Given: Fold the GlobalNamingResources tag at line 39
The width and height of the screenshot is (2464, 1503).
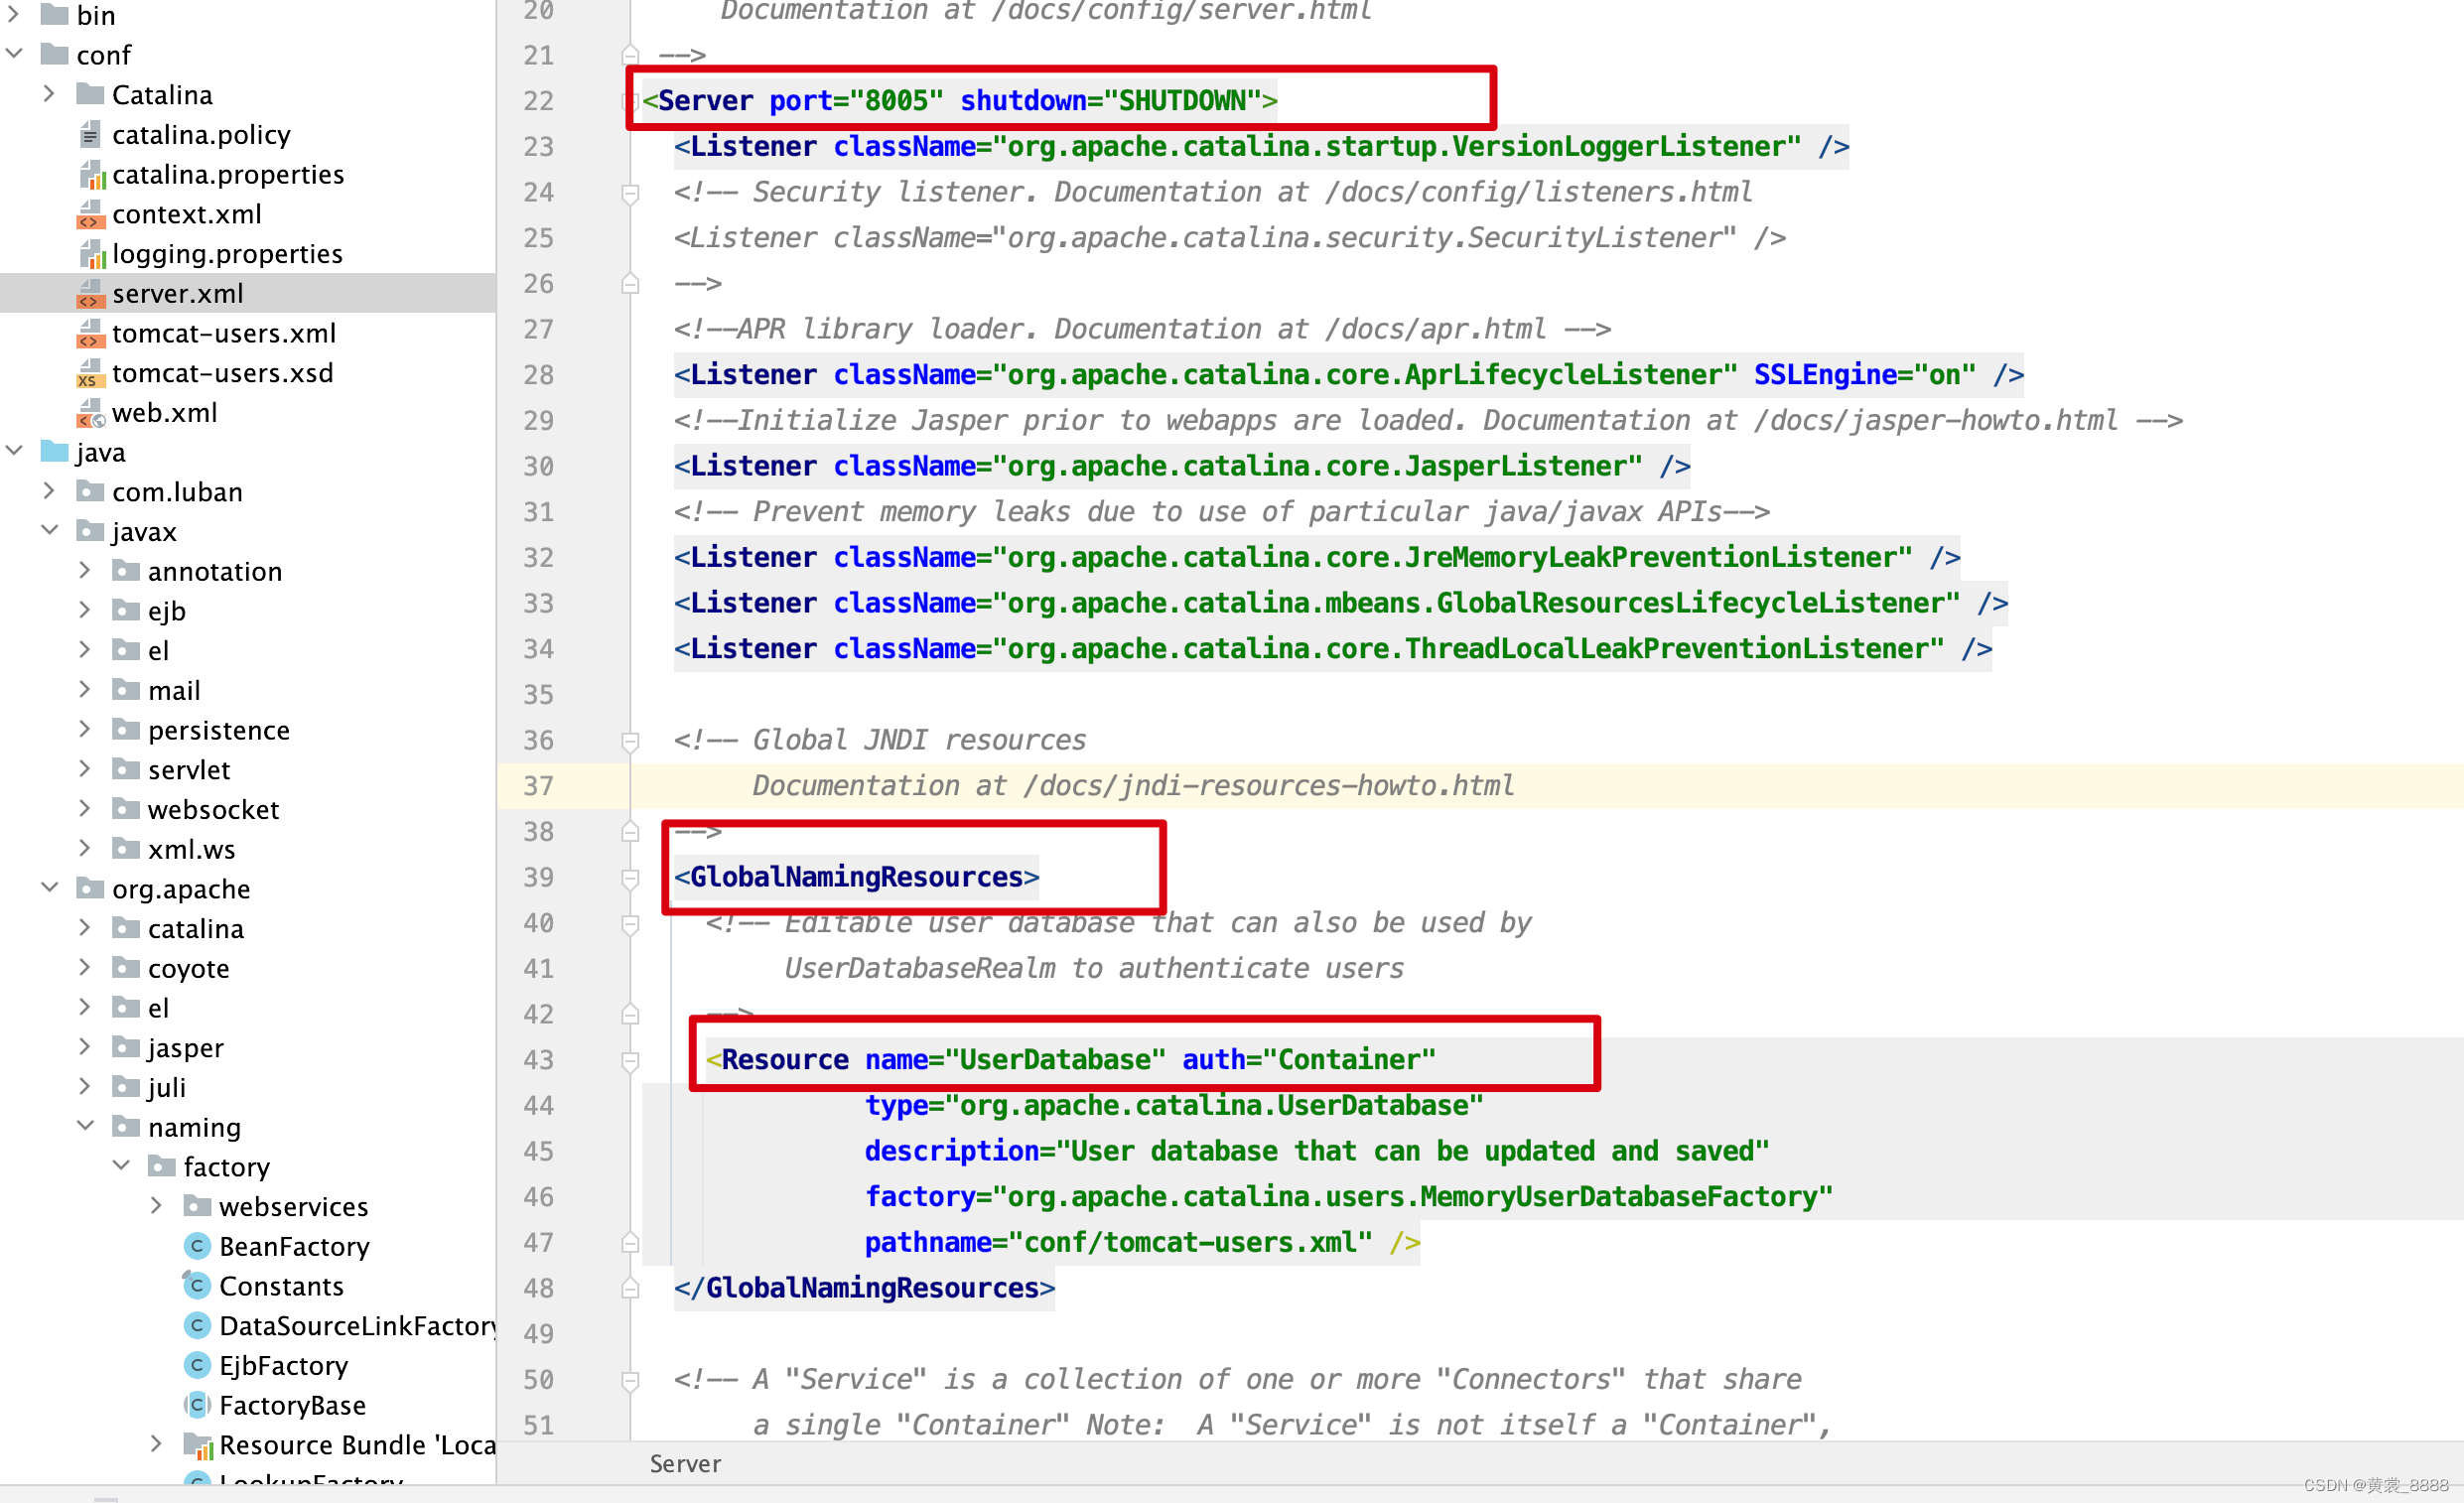Looking at the screenshot, I should [630, 878].
